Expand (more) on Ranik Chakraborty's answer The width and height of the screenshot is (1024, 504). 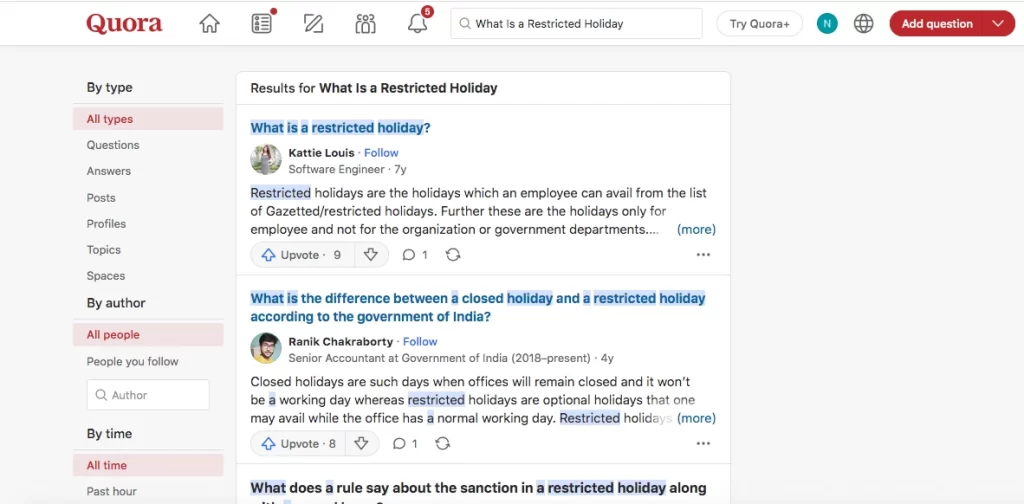click(x=696, y=418)
